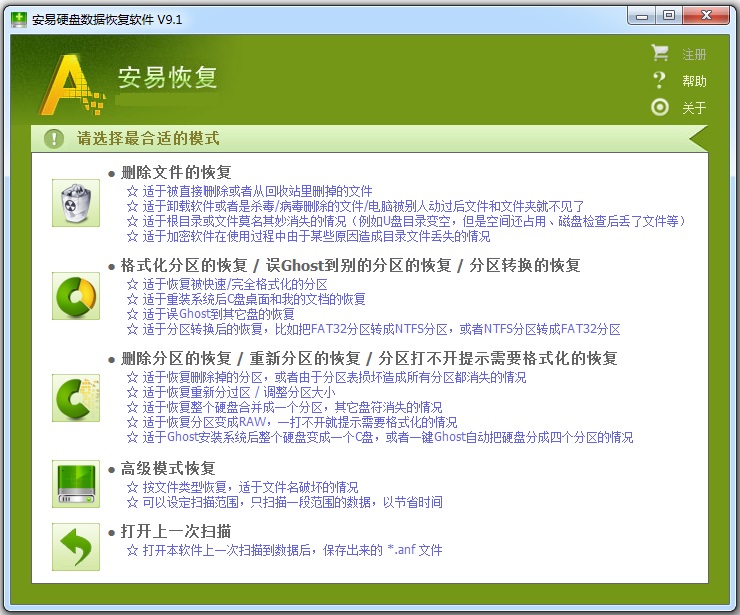The width and height of the screenshot is (740, 615).
Task: Click text 适于误Ghost到其它盘的恢复
Action: pyautogui.click(x=219, y=314)
